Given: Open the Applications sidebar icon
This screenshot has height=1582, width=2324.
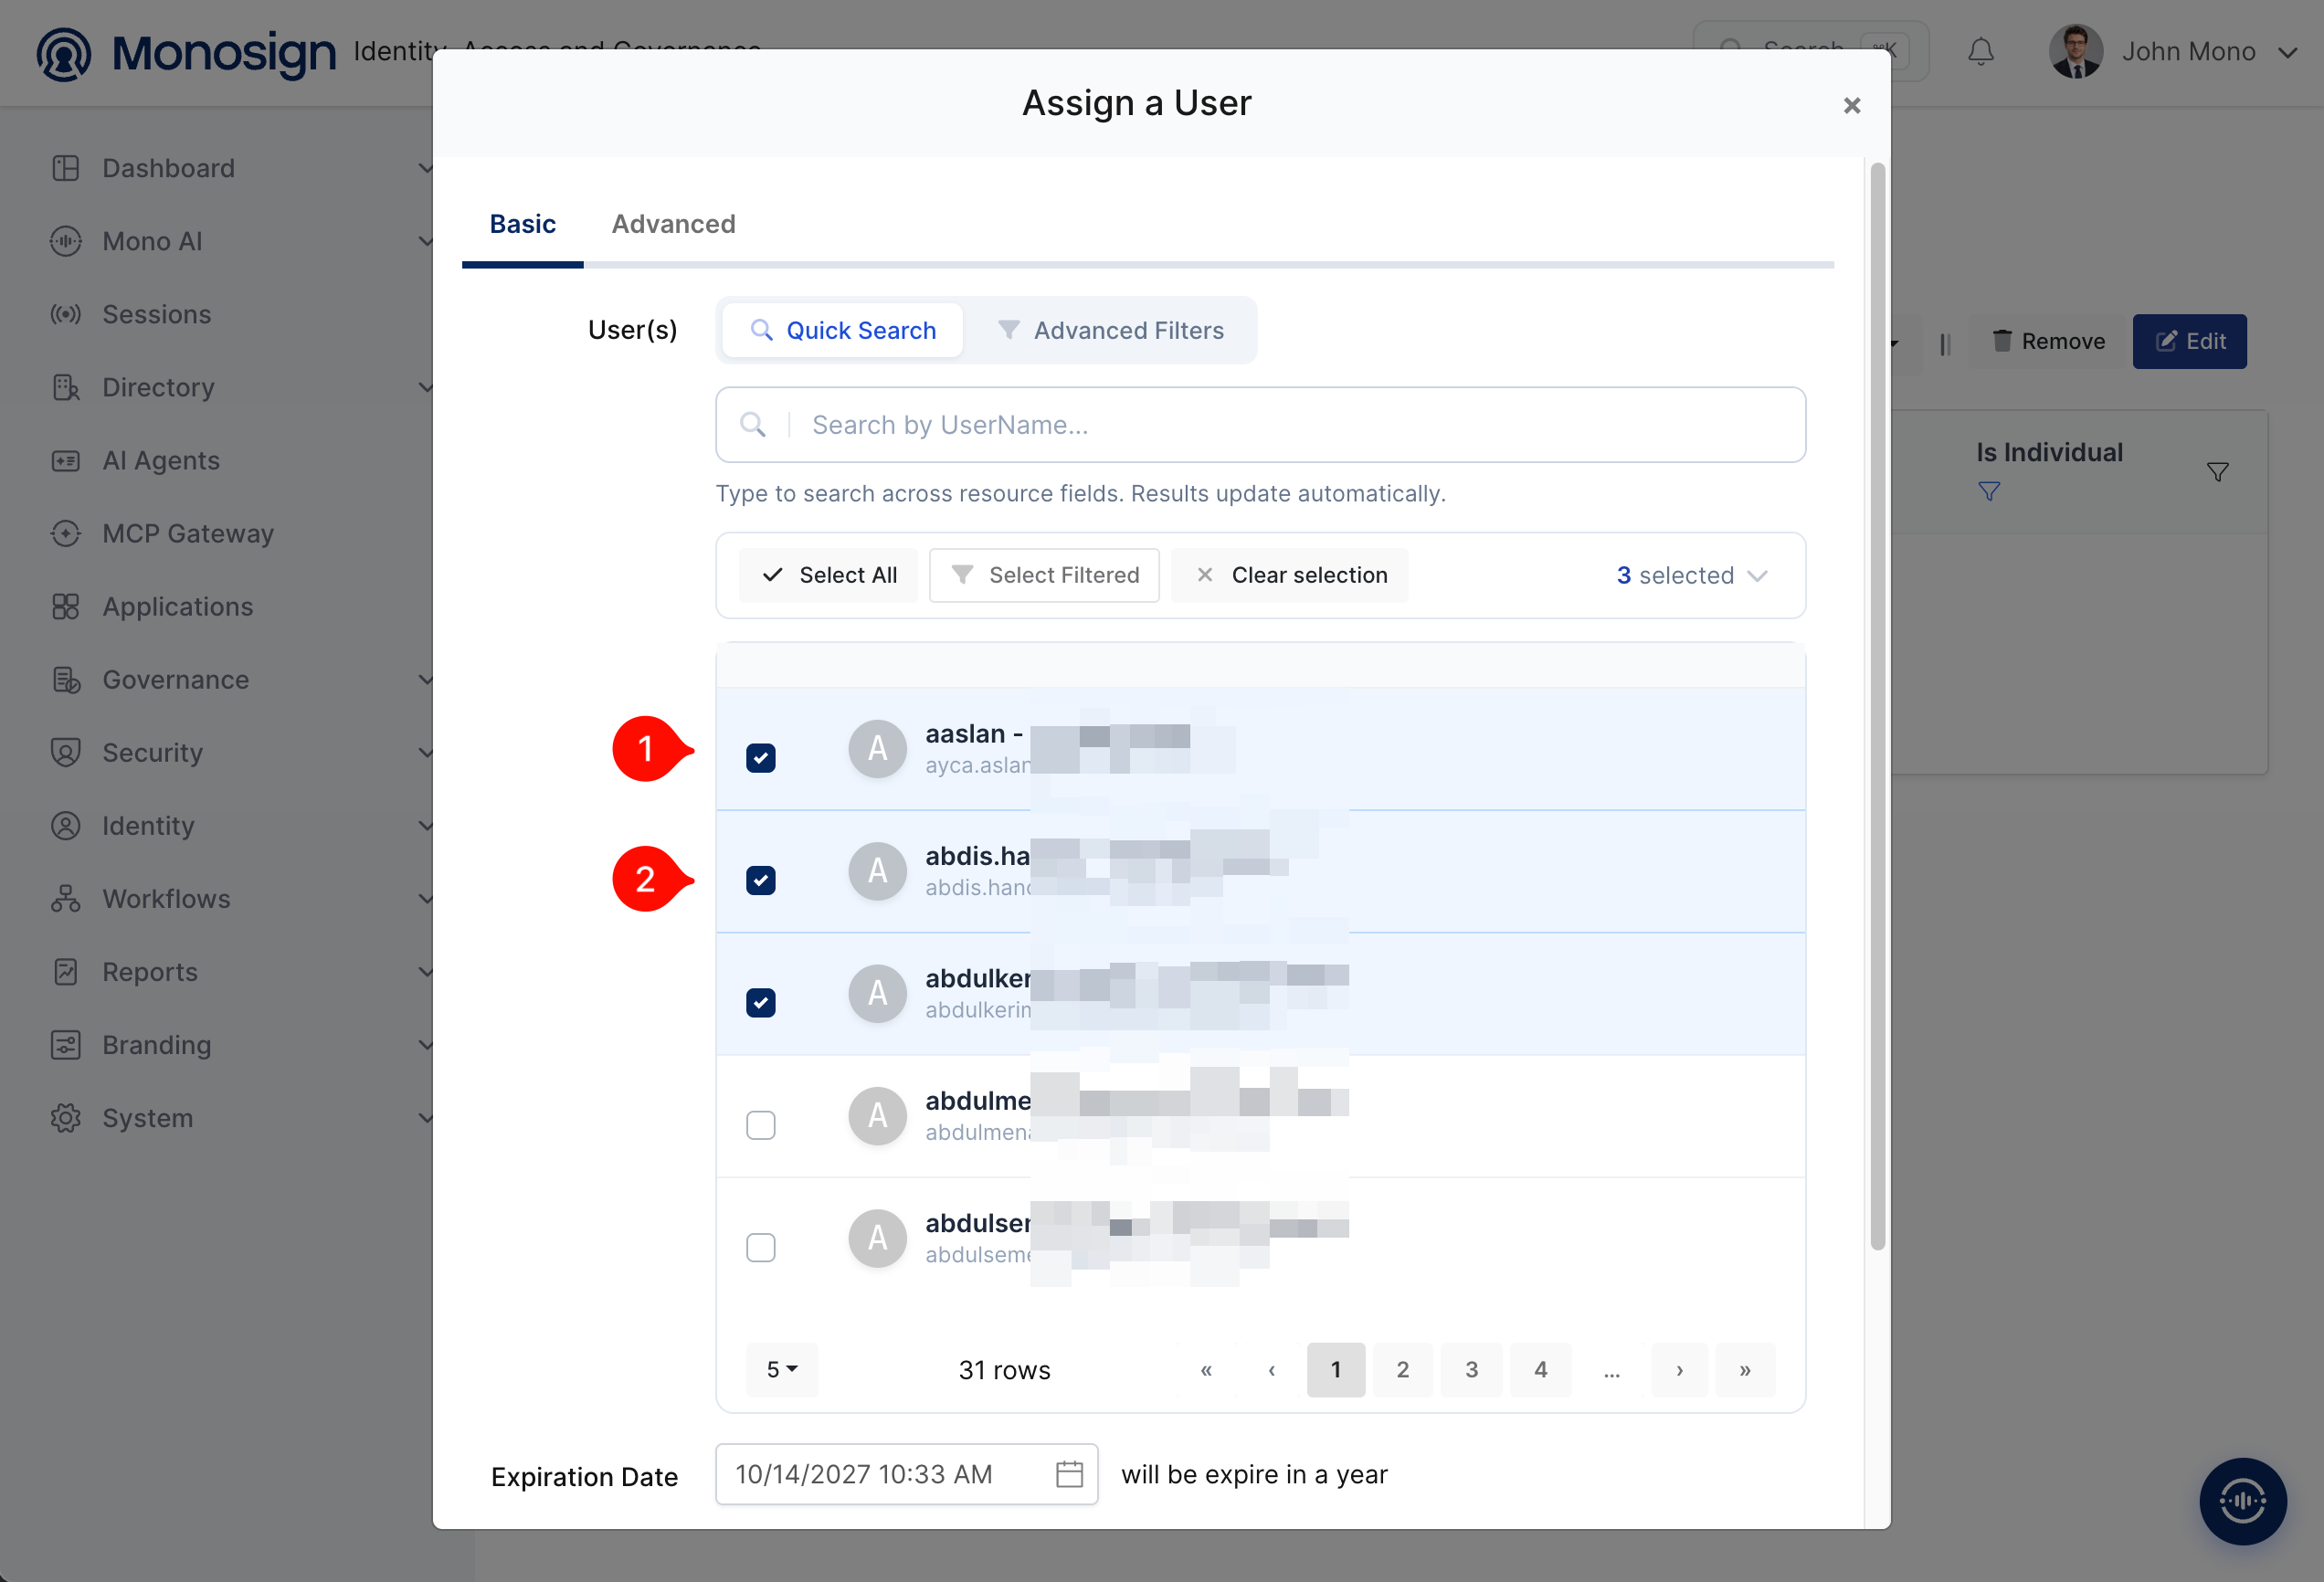Looking at the screenshot, I should 66,606.
